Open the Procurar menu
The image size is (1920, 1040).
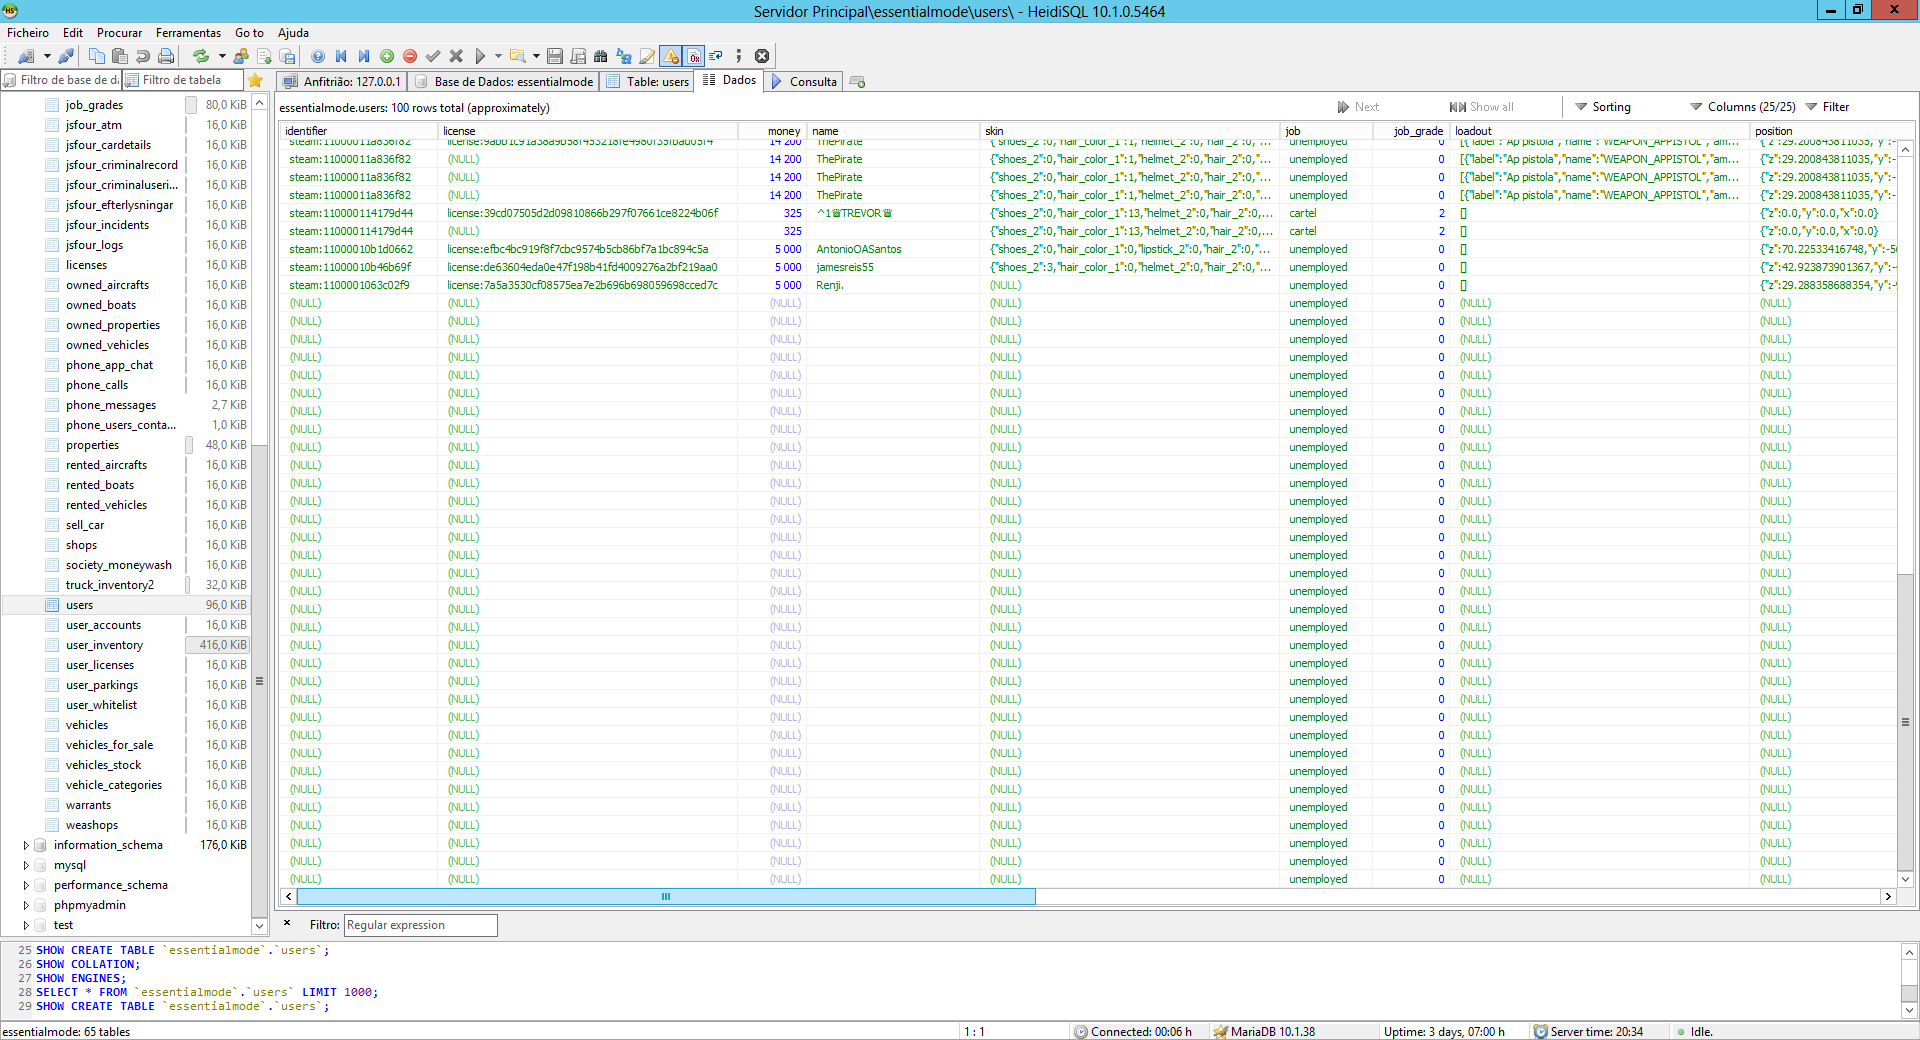click(x=119, y=33)
